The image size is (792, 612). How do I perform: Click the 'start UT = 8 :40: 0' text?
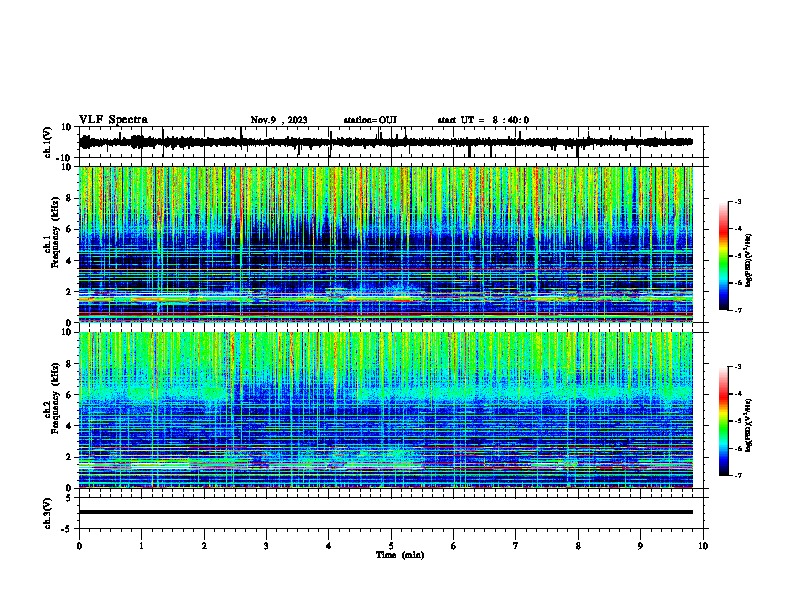click(x=483, y=120)
